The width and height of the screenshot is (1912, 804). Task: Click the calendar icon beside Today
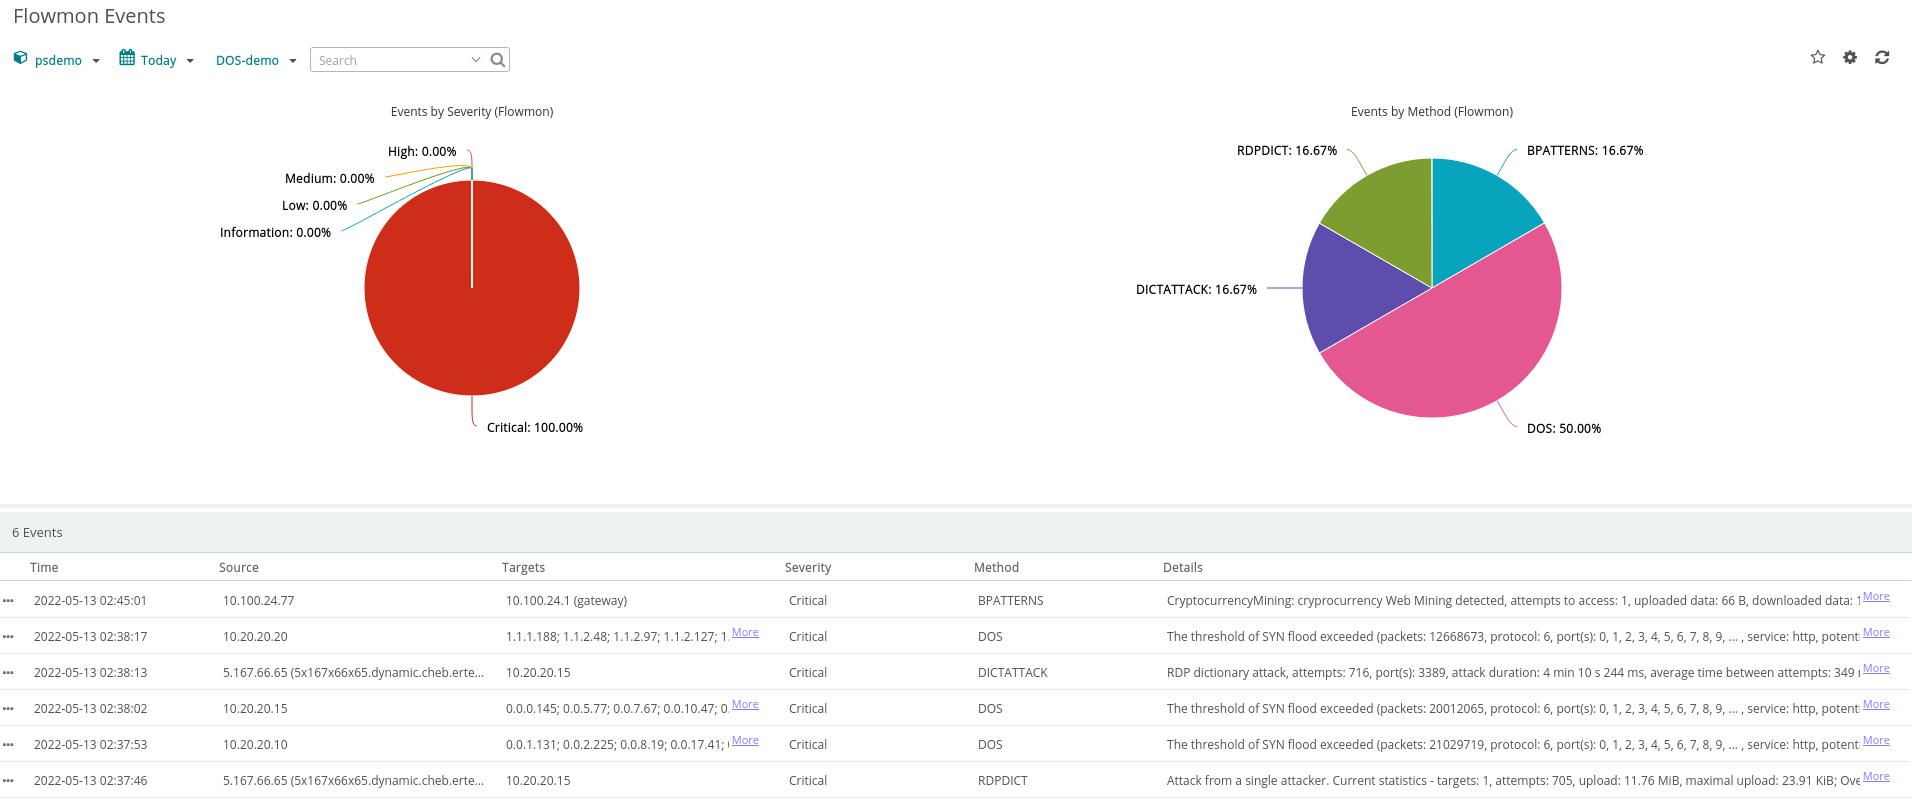pyautogui.click(x=127, y=58)
